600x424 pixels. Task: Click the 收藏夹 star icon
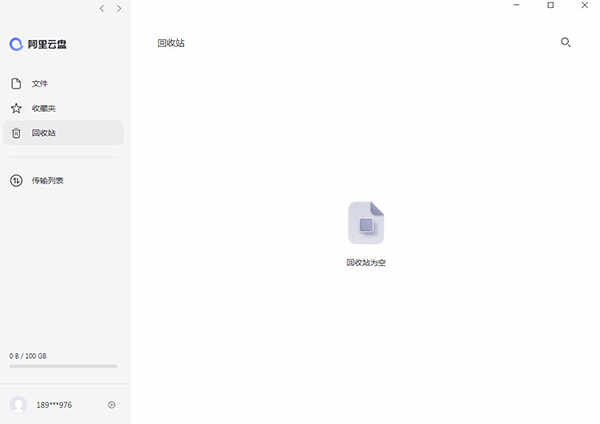[x=16, y=108]
